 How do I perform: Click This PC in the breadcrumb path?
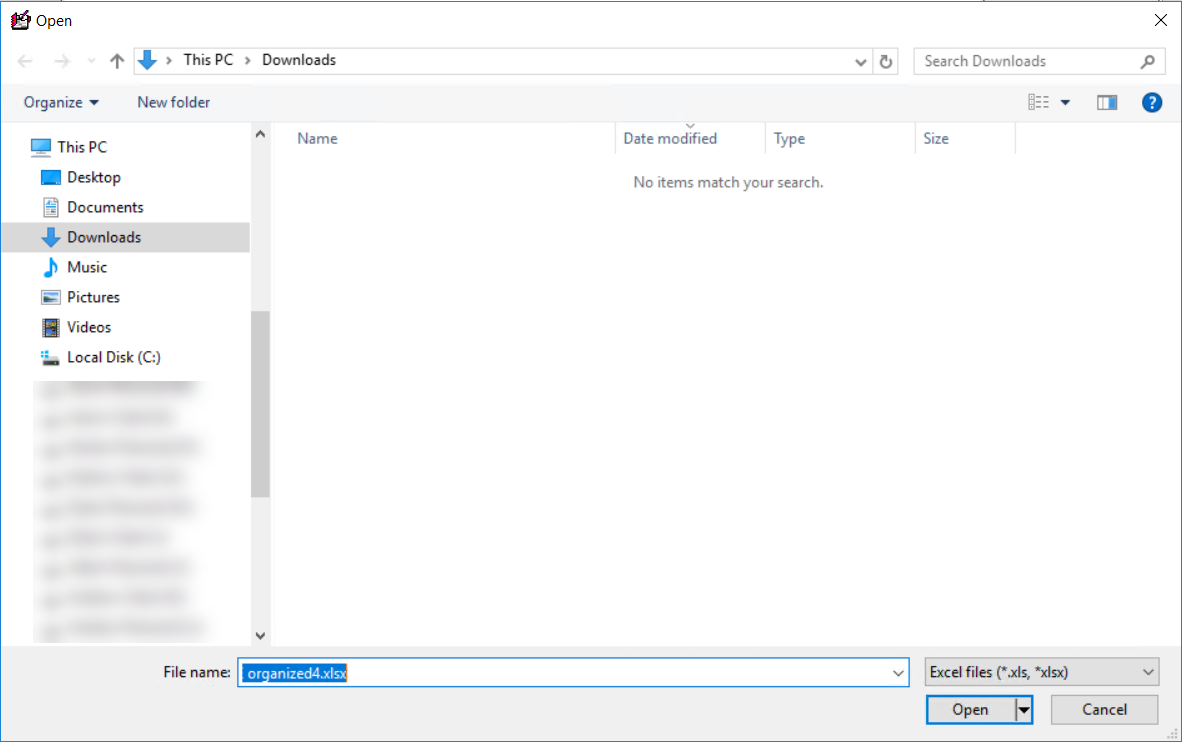208,60
